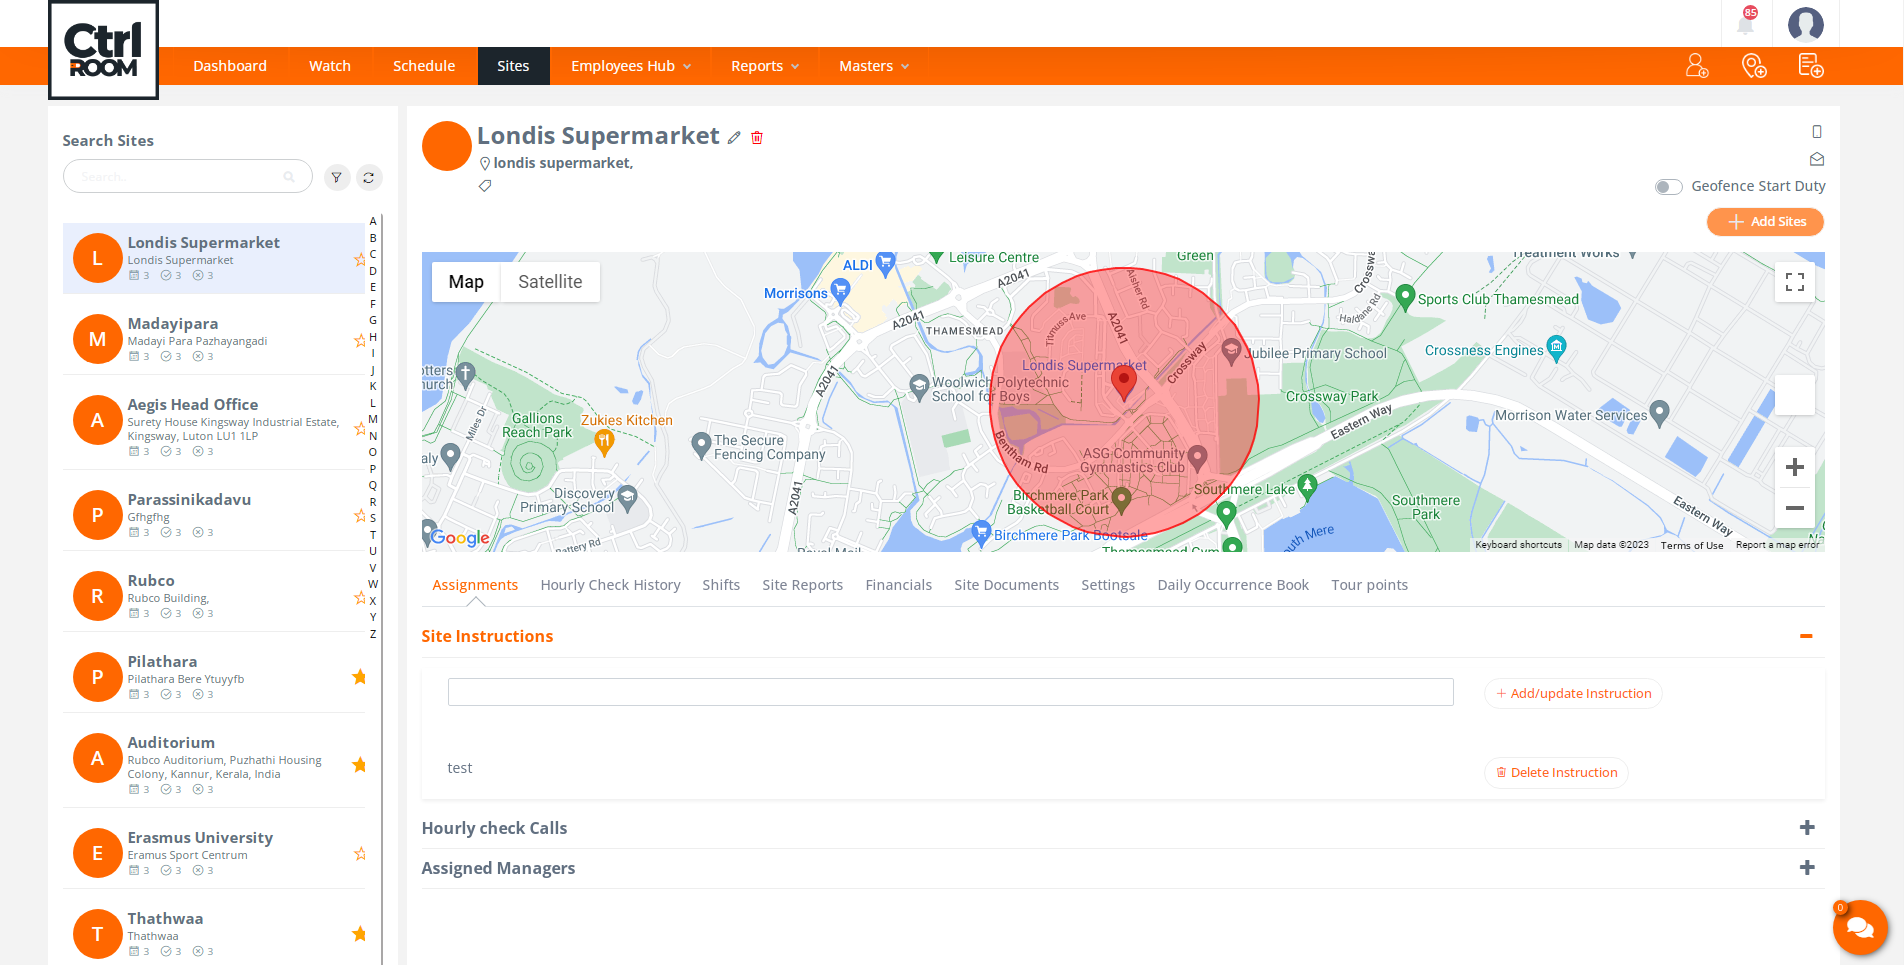The height and width of the screenshot is (965, 1904).
Task: Jump to letter M in alphabet index
Action: point(373,419)
